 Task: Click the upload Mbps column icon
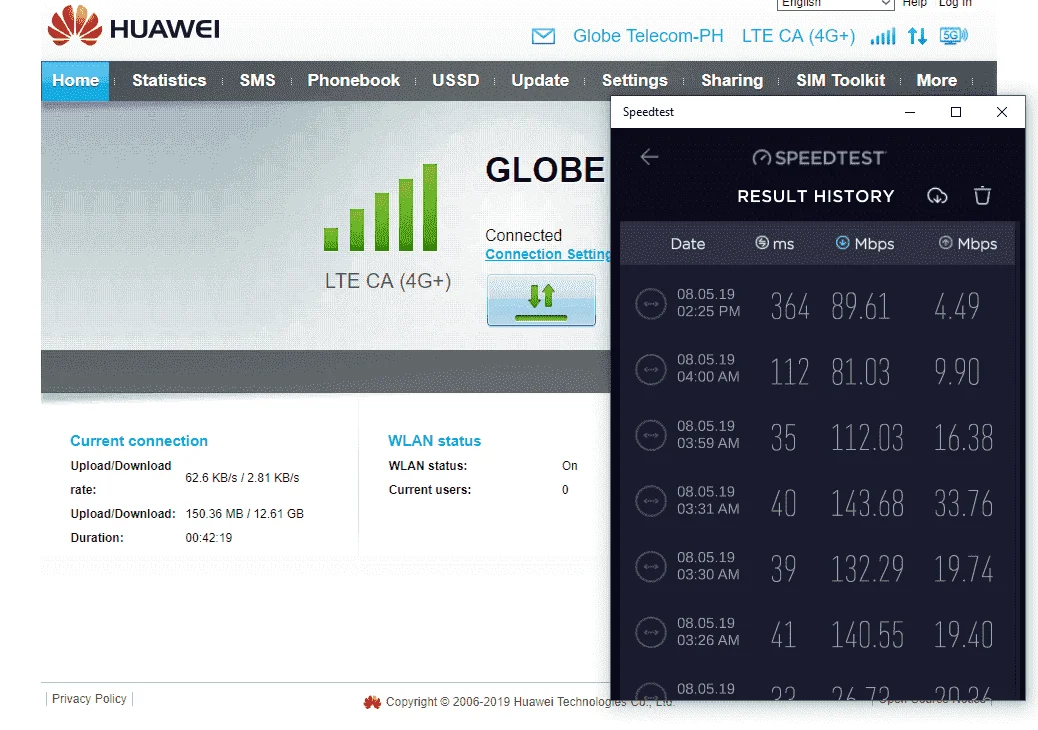click(x=945, y=243)
